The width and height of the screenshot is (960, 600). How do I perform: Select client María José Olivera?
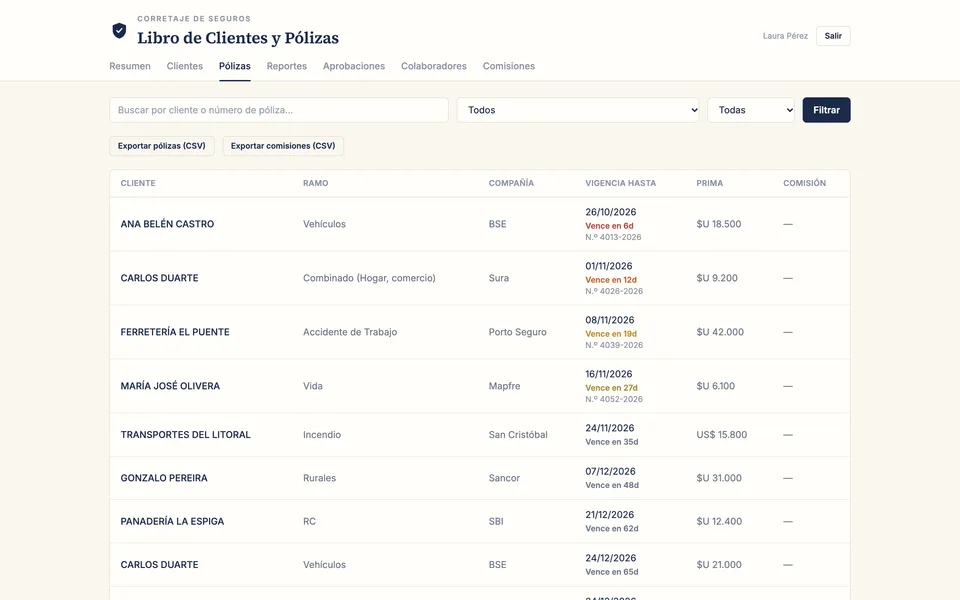coord(170,386)
